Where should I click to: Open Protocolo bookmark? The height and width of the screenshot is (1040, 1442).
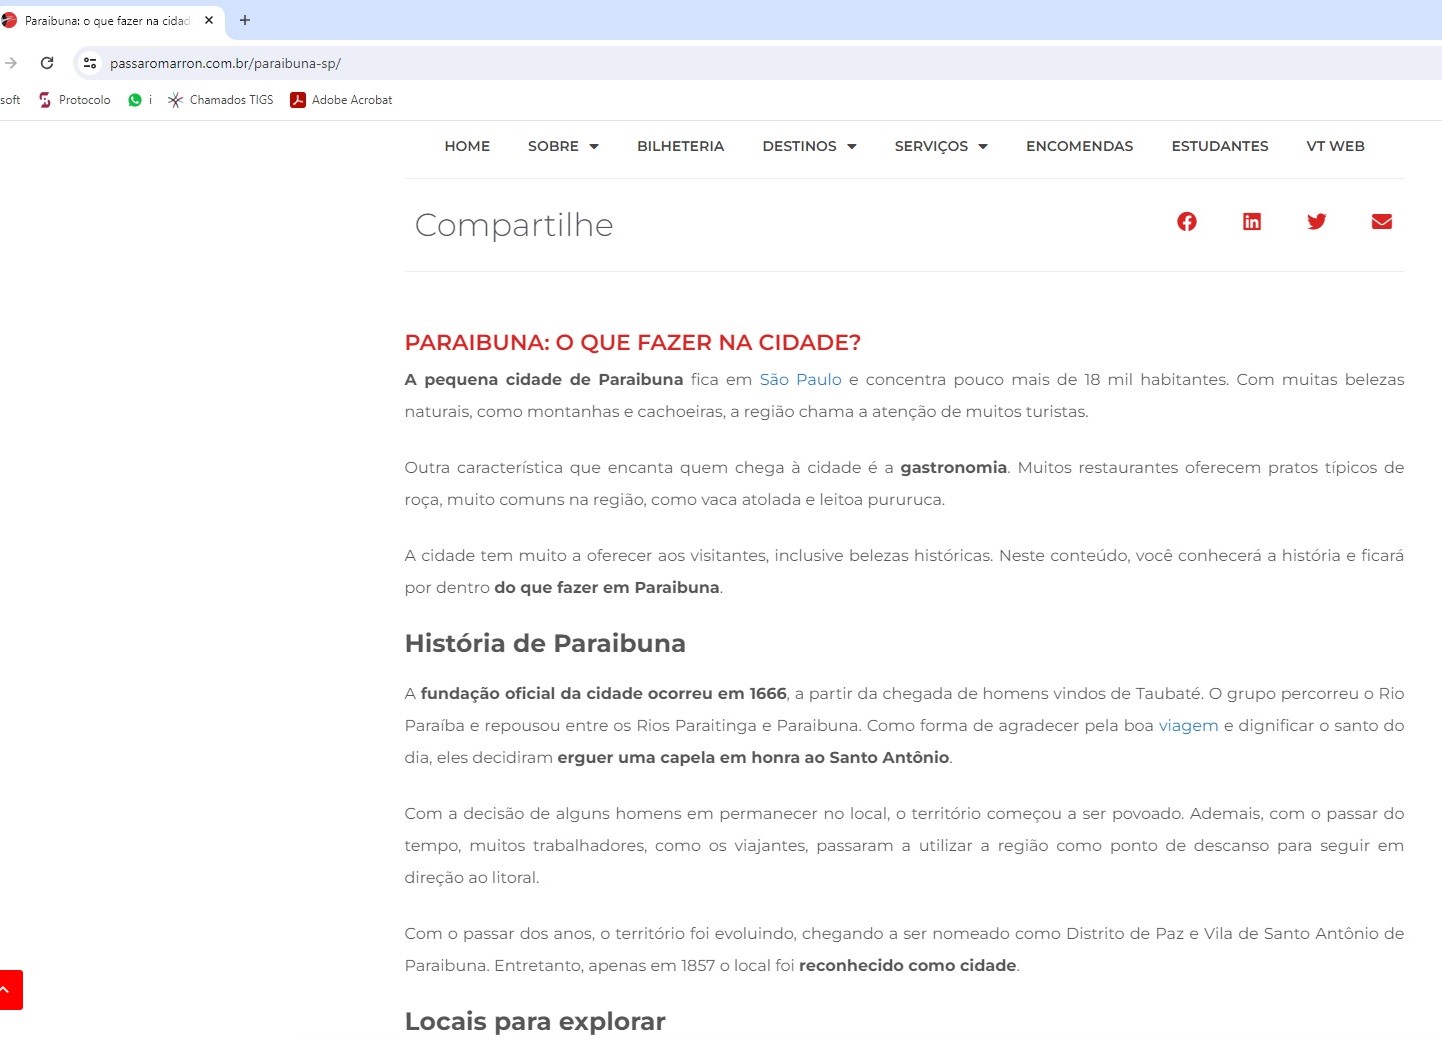(x=75, y=100)
